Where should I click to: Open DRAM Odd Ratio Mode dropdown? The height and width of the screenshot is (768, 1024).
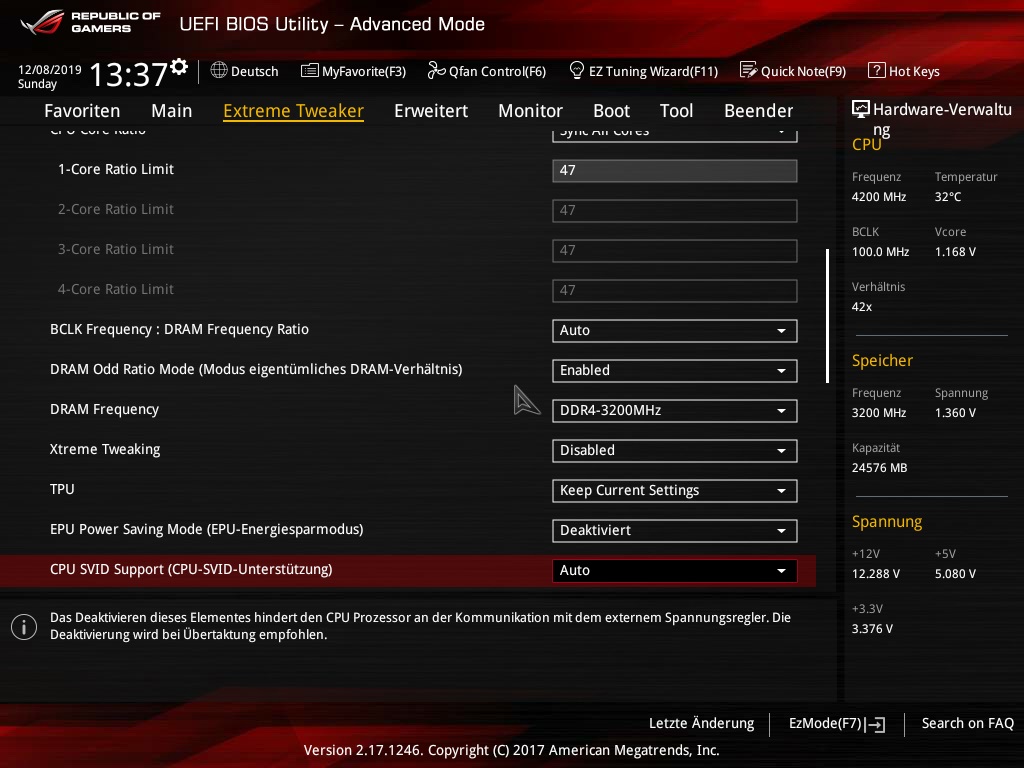(675, 370)
